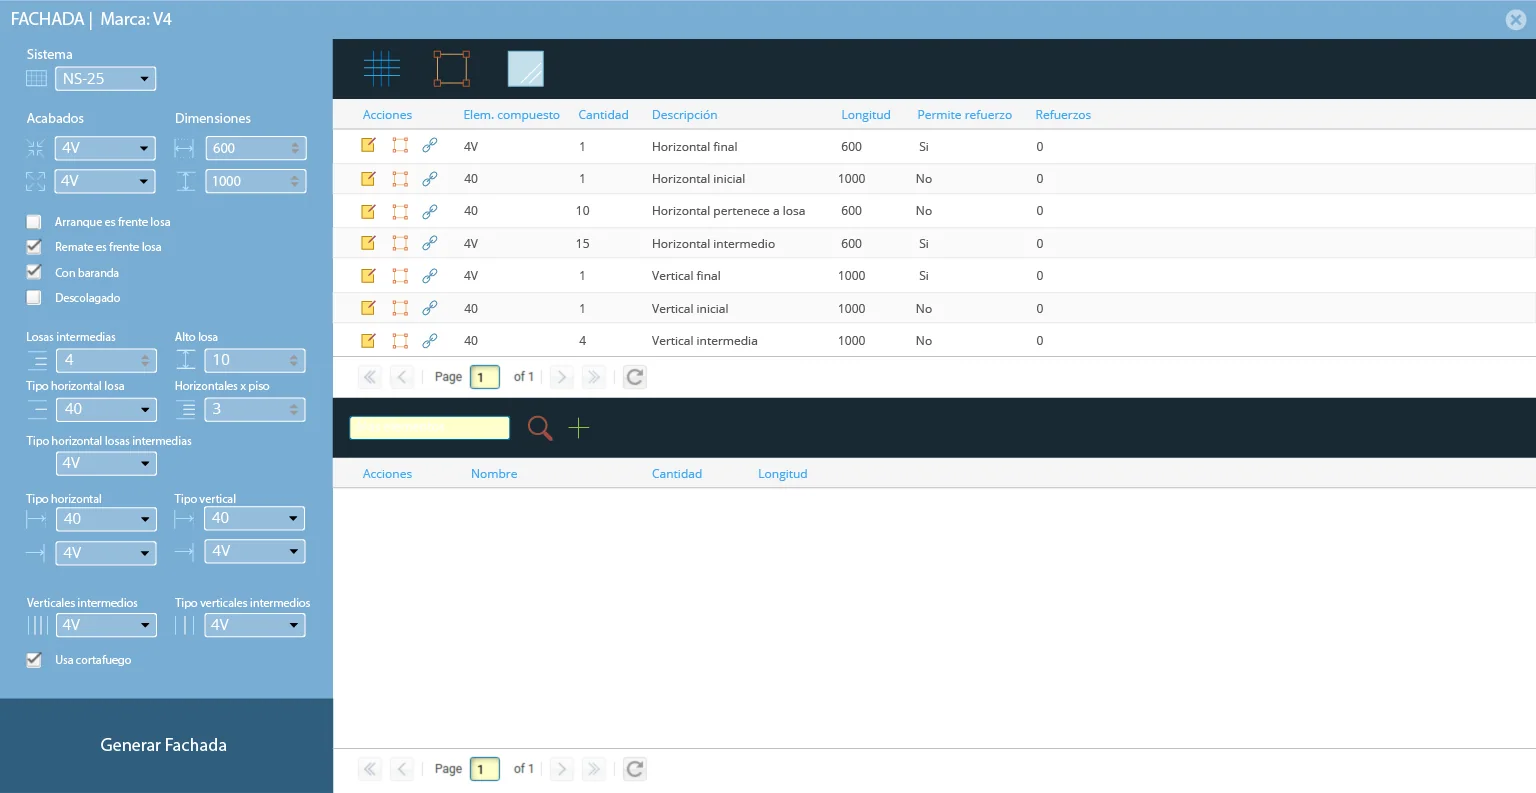Viewport: 1536px width, 793px height.
Task: Click the grid view icon in top toolbar
Action: [382, 68]
